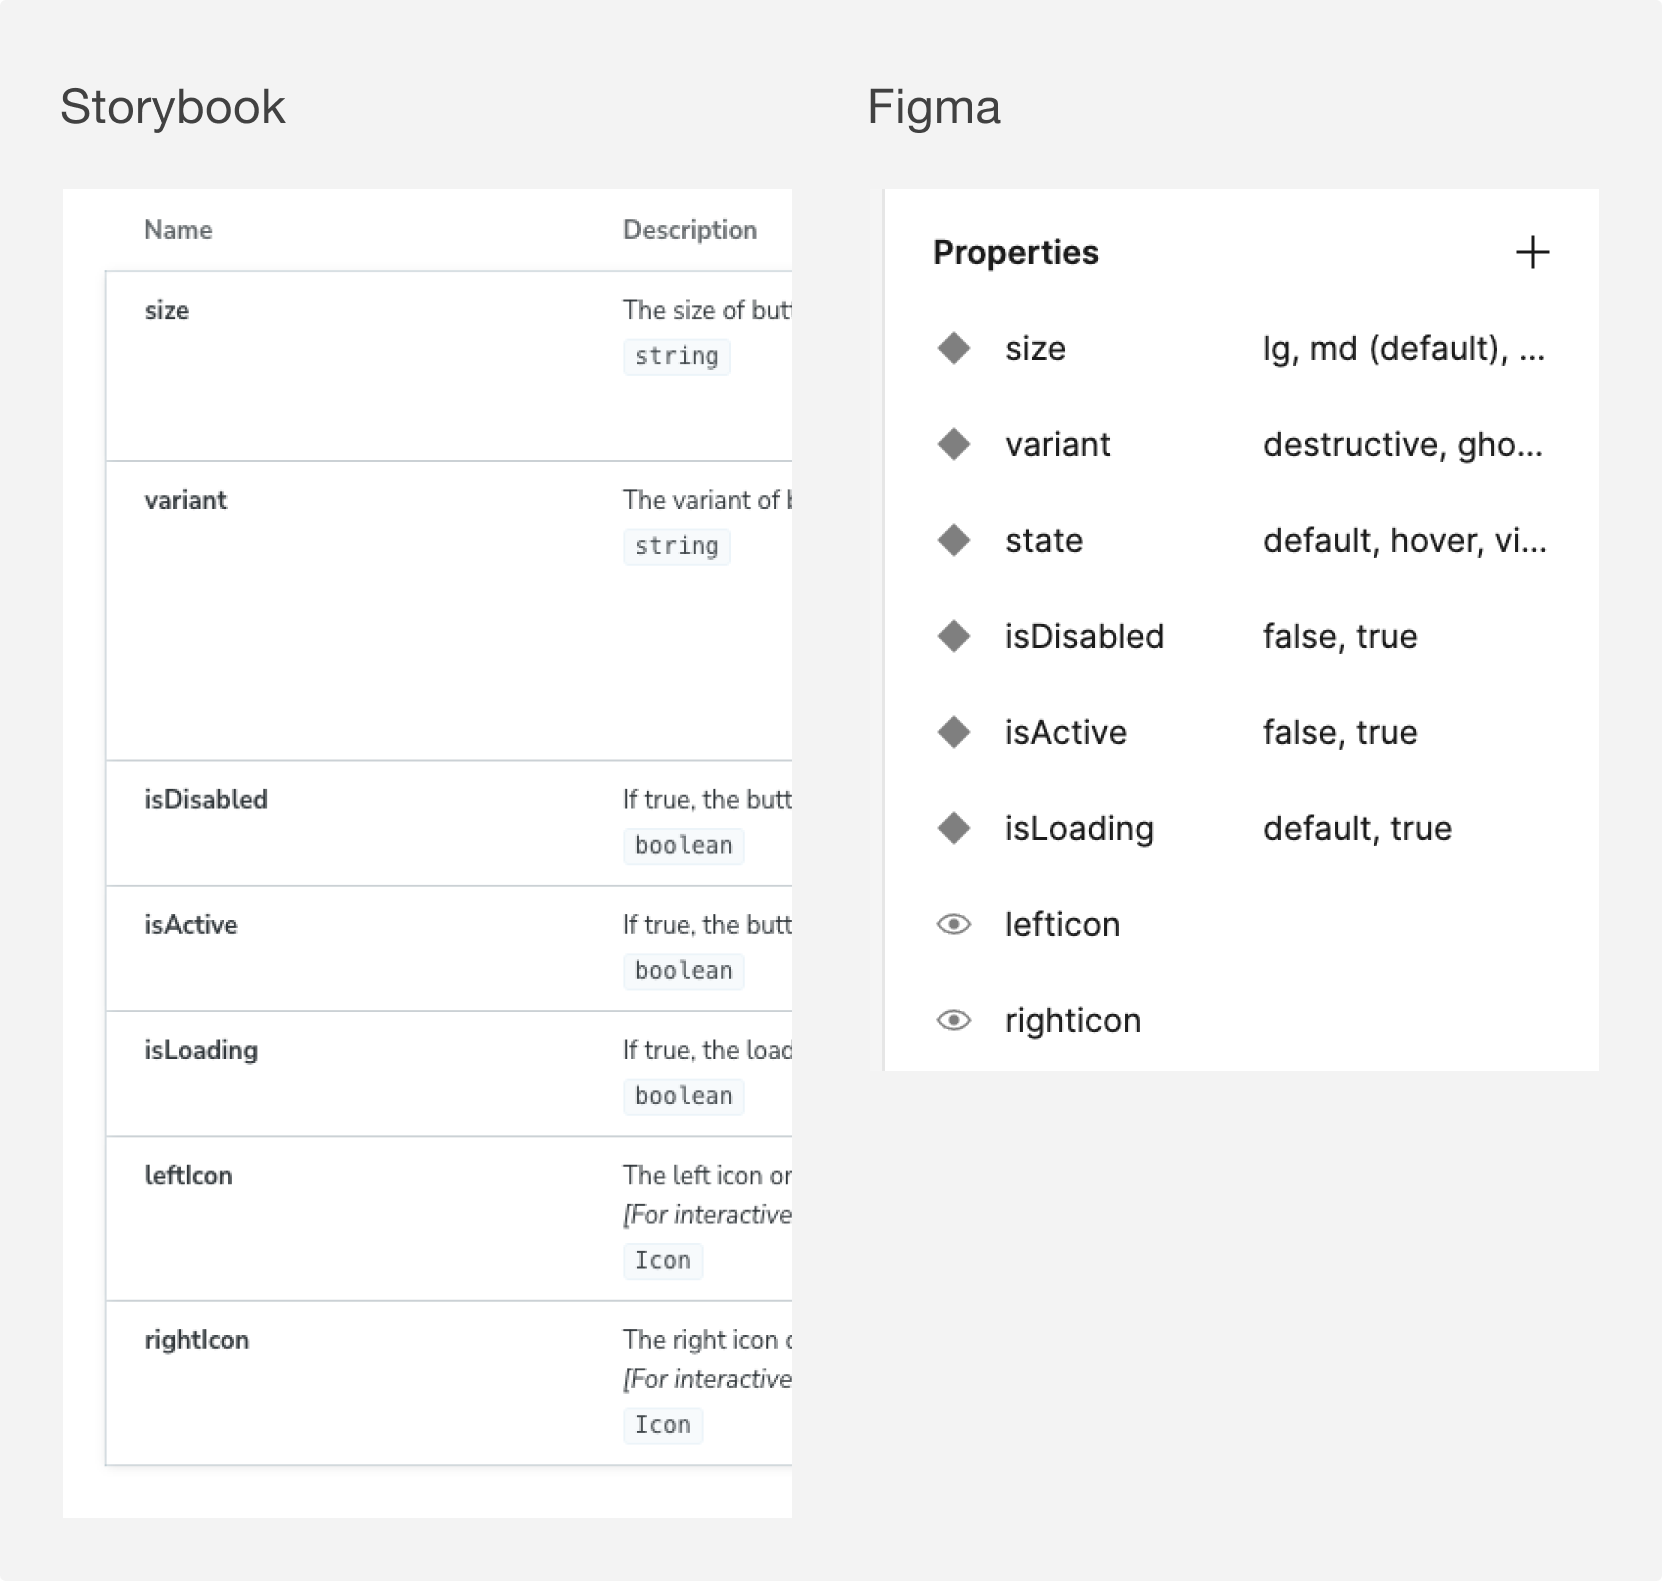
Task: Click the 'The left icon' description text
Action: pos(707,1175)
